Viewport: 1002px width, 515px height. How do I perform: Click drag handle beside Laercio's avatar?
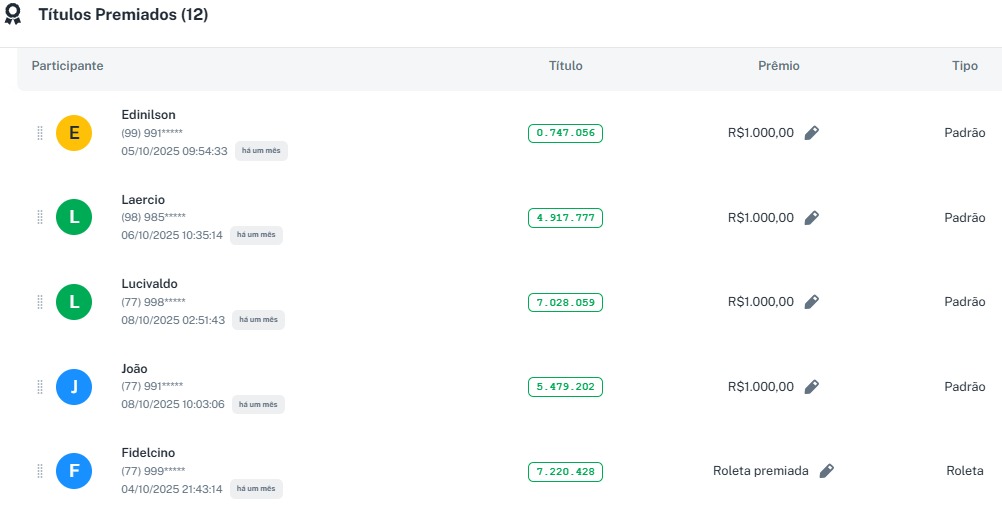40,217
